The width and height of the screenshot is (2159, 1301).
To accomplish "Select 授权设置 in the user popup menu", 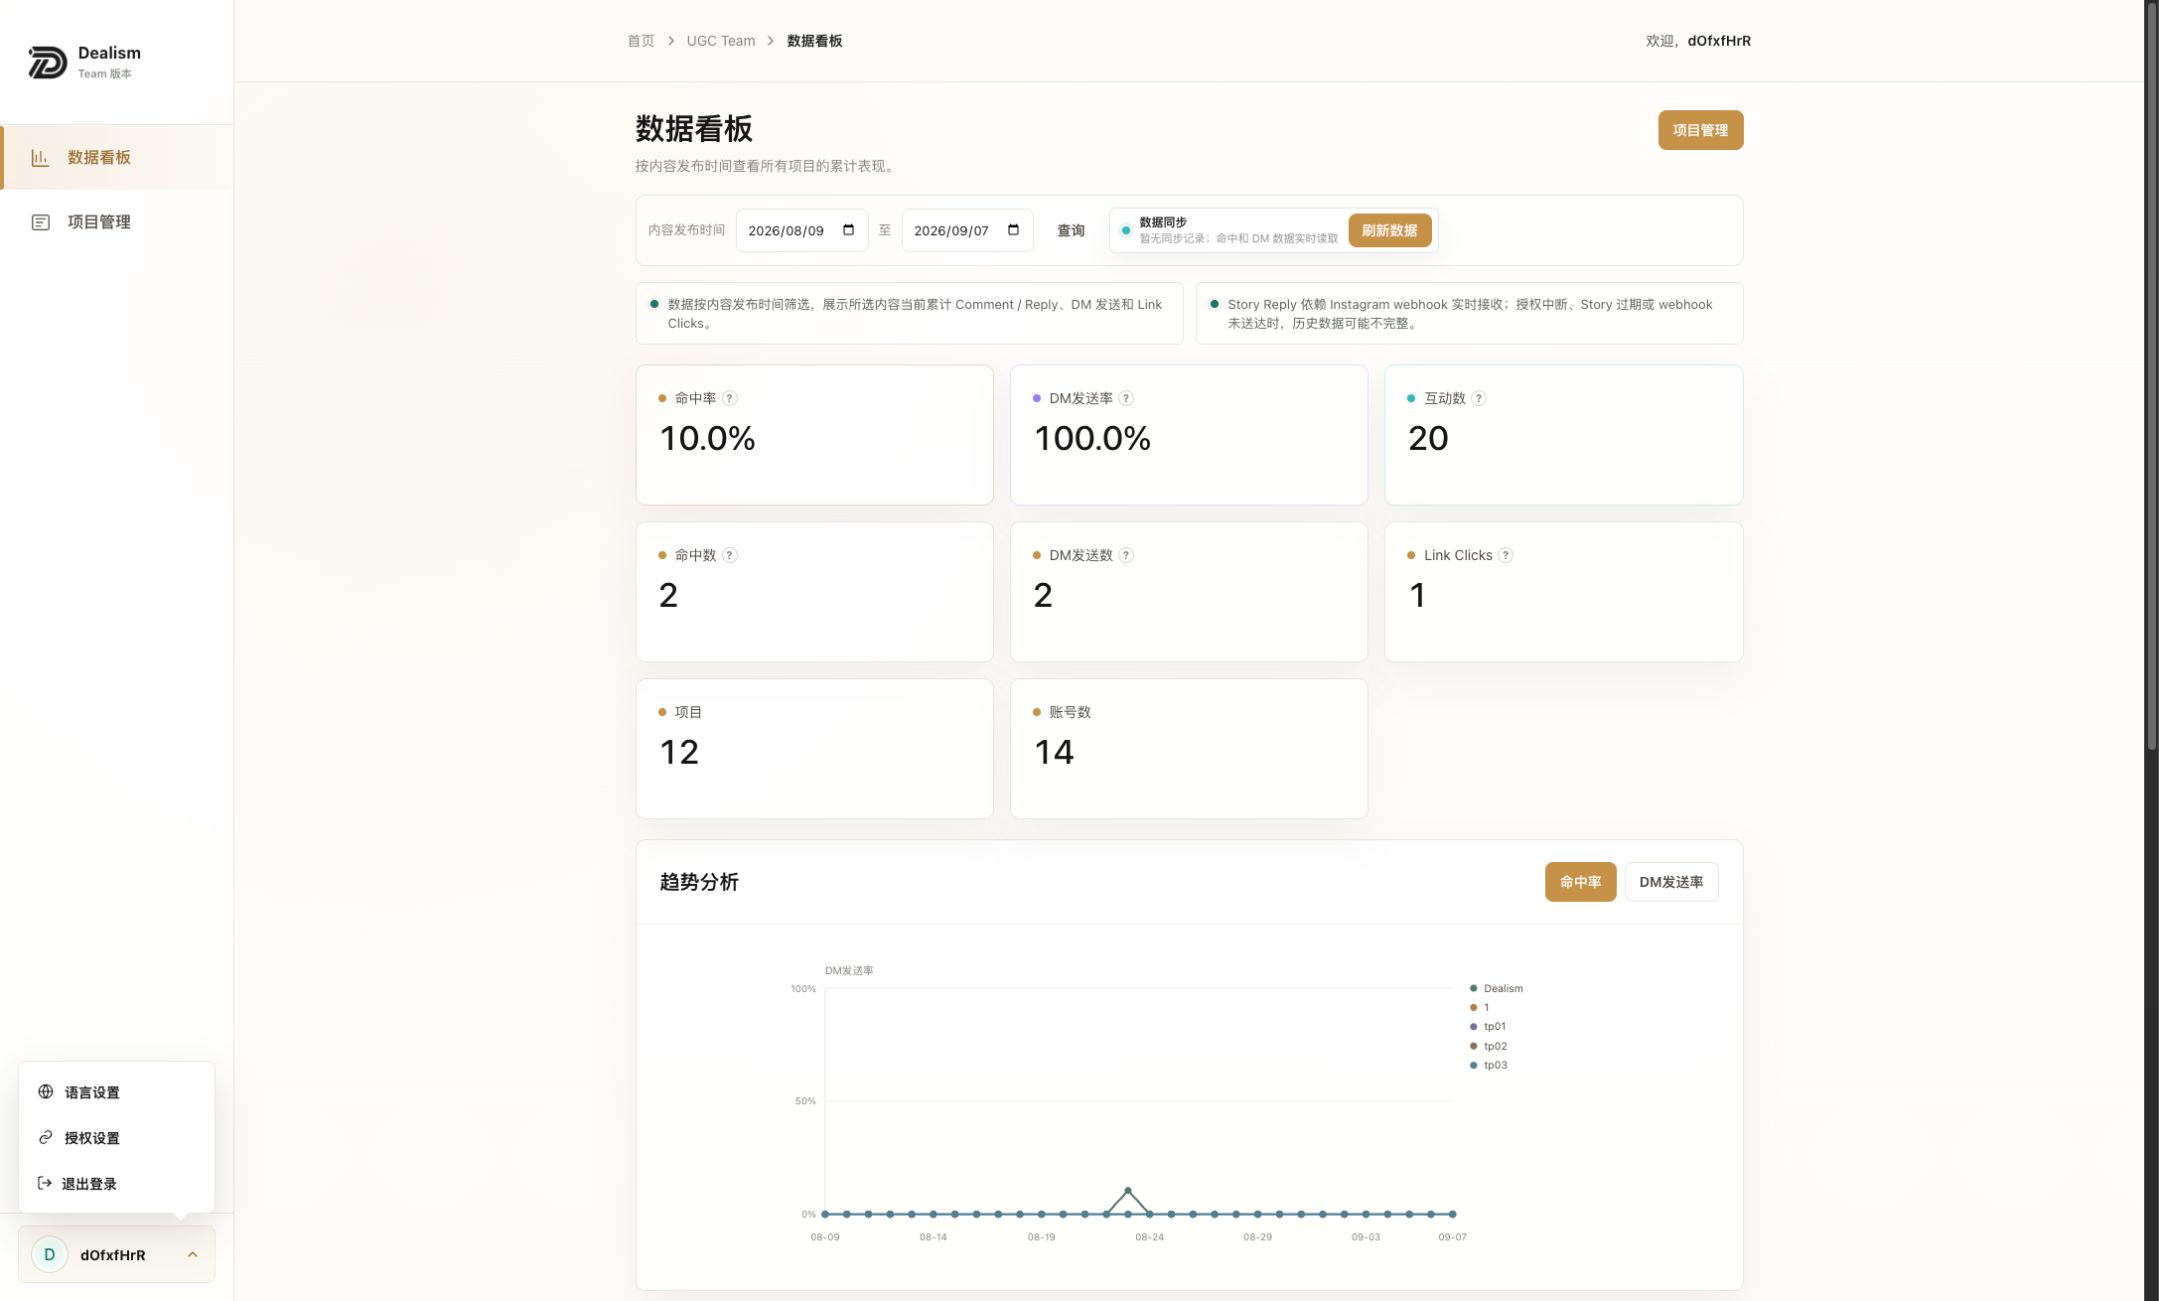I will pyautogui.click(x=116, y=1138).
